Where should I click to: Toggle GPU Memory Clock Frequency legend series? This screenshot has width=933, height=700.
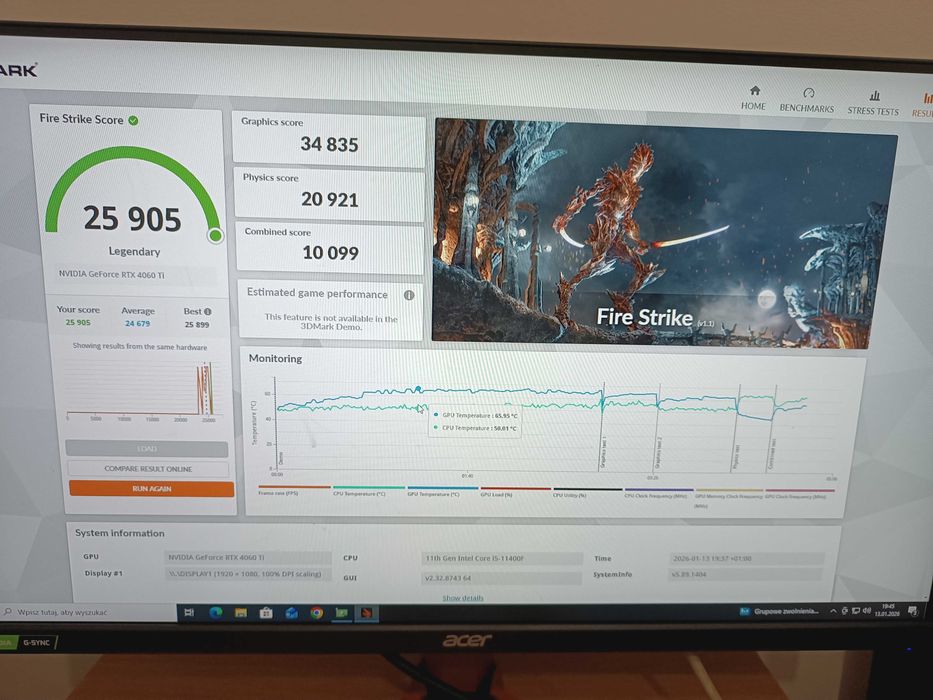click(728, 496)
